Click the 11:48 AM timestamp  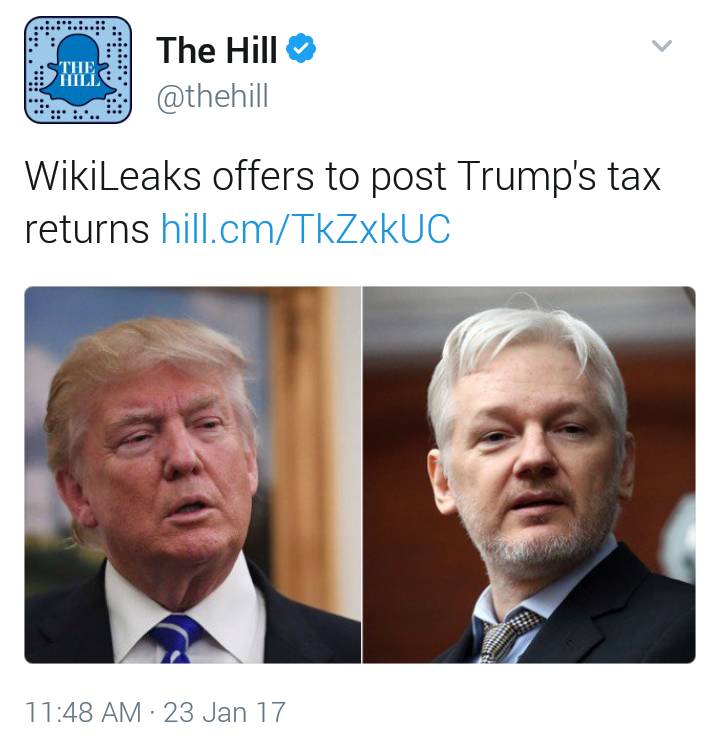[x=83, y=712]
